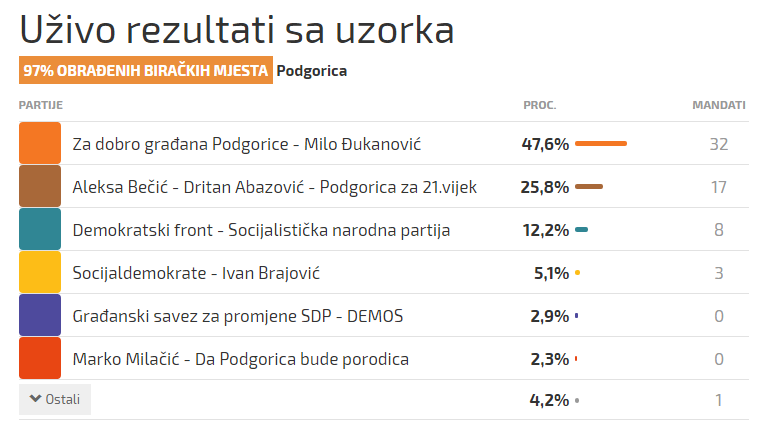Click the PROC. column header

point(539,105)
